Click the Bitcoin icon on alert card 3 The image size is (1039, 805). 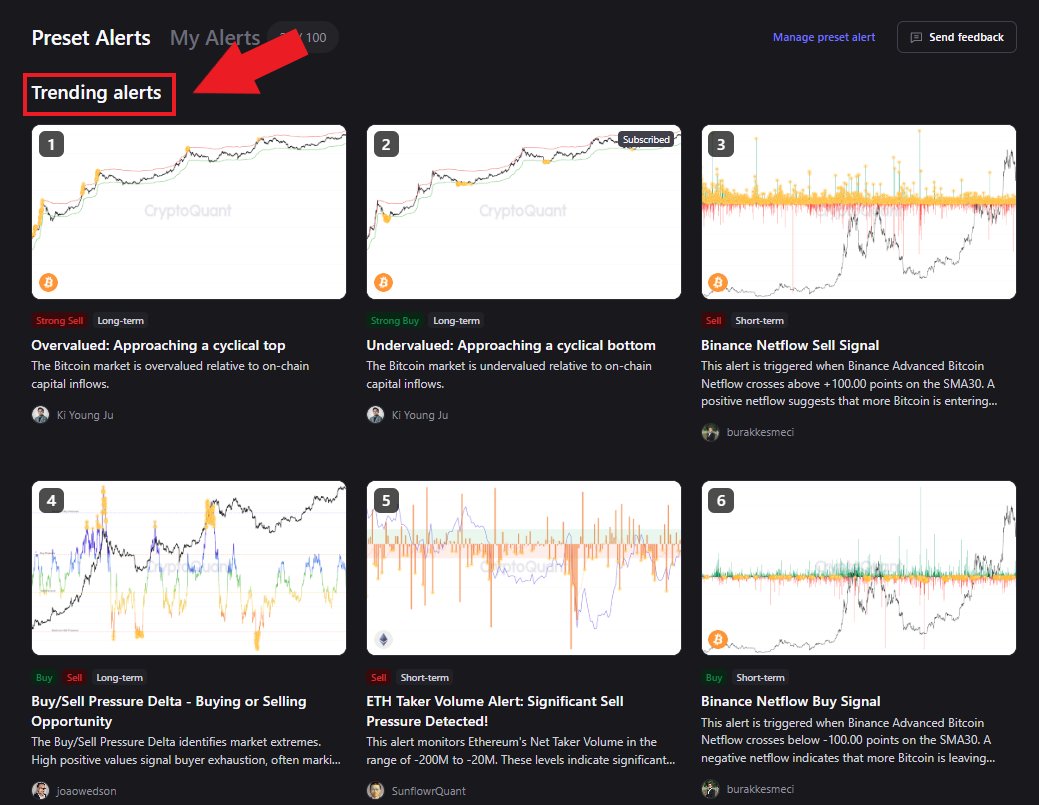[x=718, y=282]
